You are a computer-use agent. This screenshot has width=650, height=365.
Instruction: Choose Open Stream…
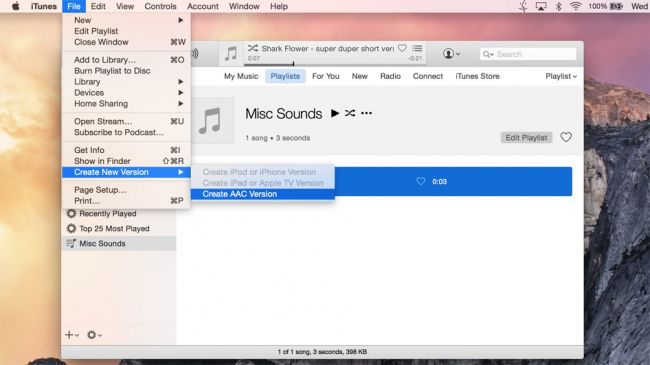click(126, 121)
